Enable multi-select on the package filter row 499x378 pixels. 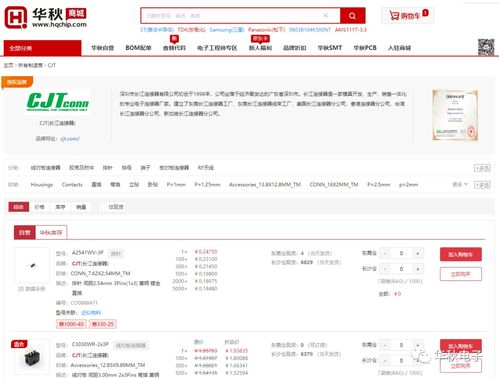click(482, 185)
